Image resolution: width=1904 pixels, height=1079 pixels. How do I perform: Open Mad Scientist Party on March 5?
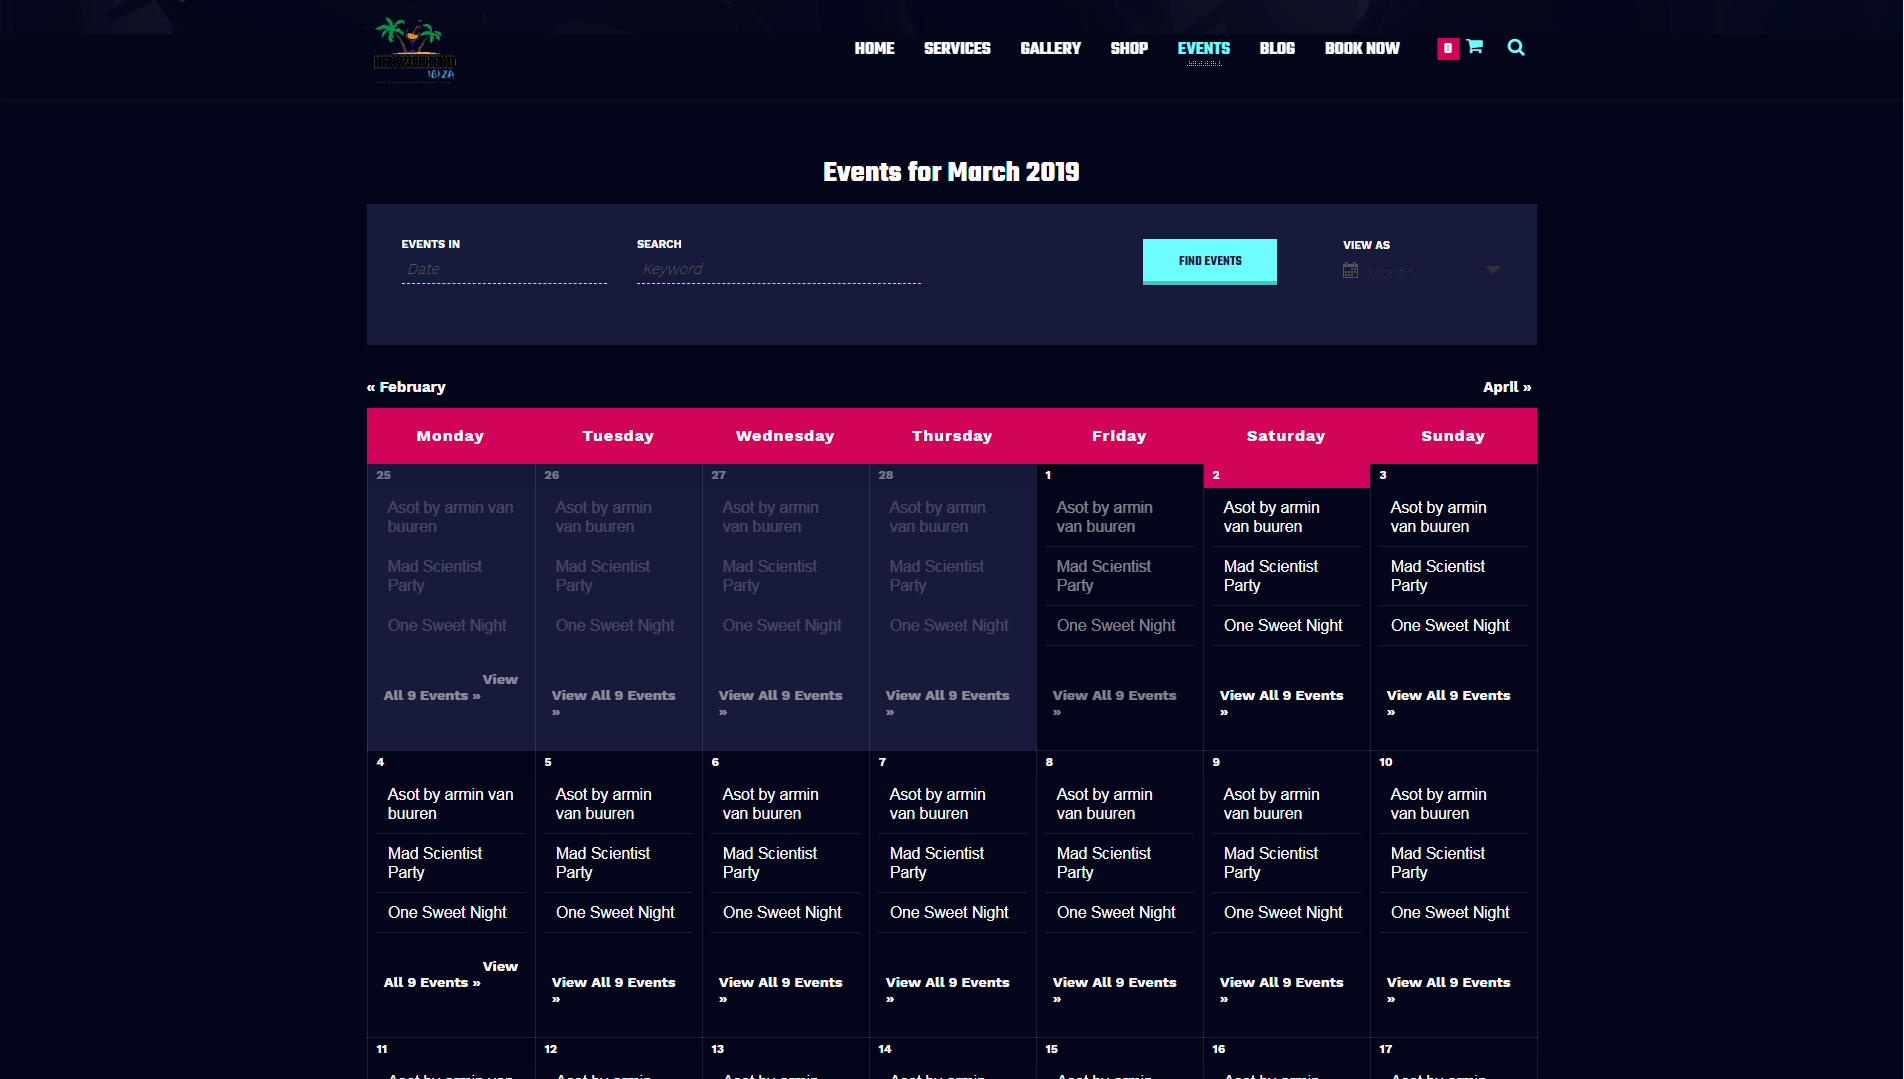tap(603, 863)
